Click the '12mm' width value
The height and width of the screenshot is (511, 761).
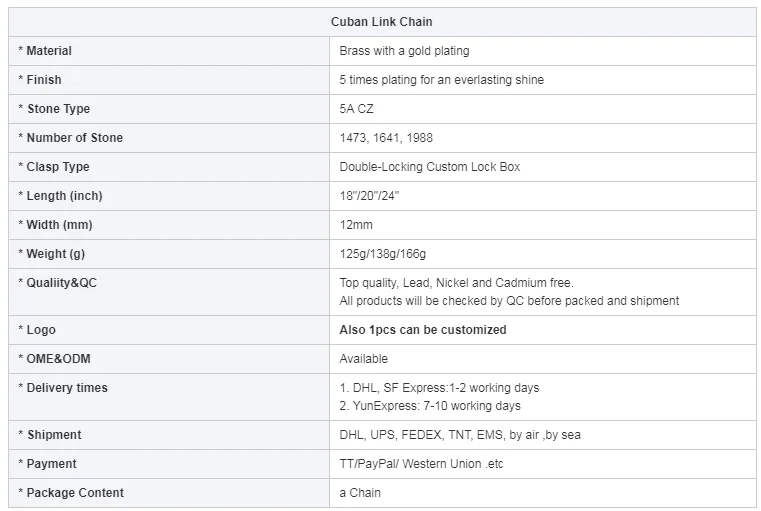click(356, 225)
